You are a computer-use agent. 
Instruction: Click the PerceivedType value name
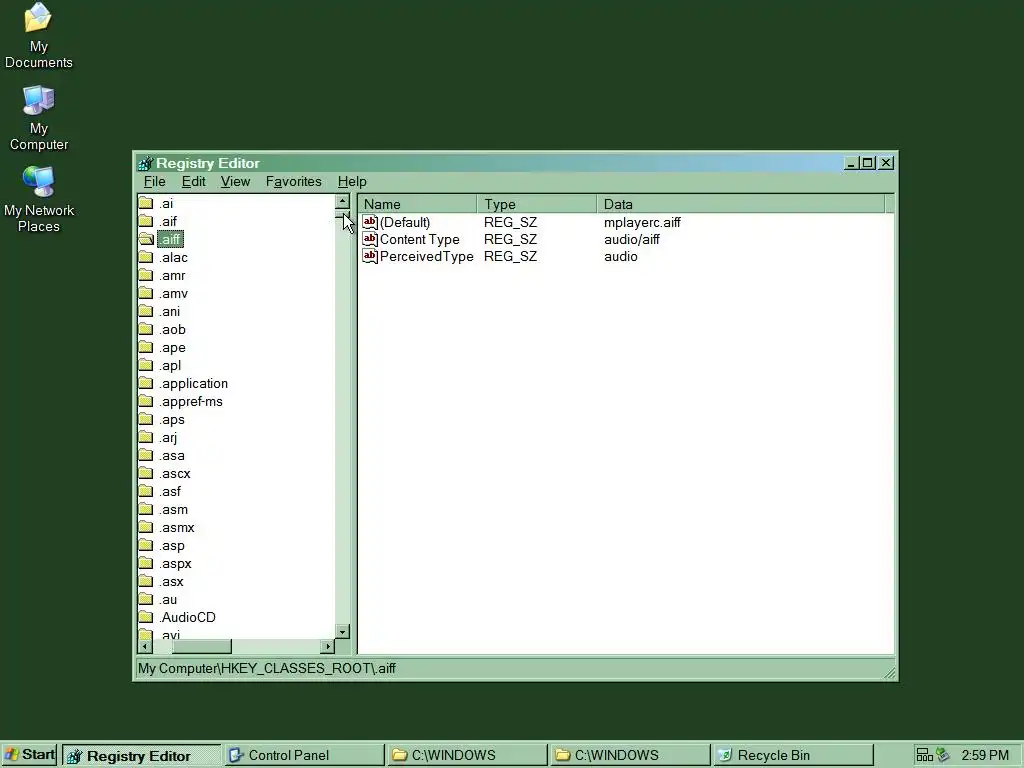(426, 256)
